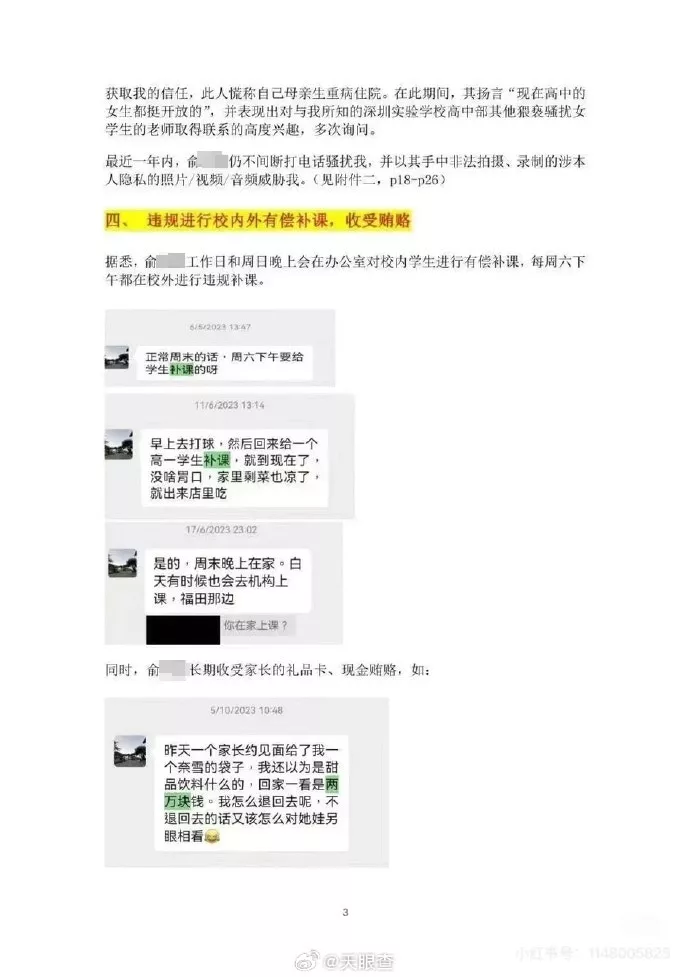The height and width of the screenshot is (977, 690).
Task: Click the 5/10/2023 10:48 timestamp
Action: (x=246, y=710)
